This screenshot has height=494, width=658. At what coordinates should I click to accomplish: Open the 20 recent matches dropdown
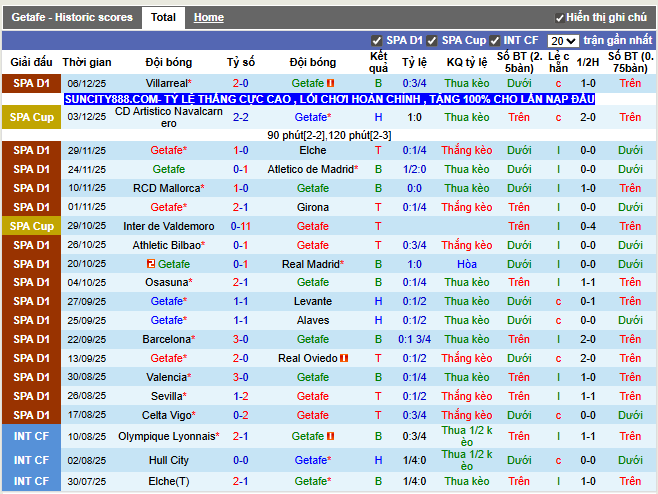[x=563, y=41]
